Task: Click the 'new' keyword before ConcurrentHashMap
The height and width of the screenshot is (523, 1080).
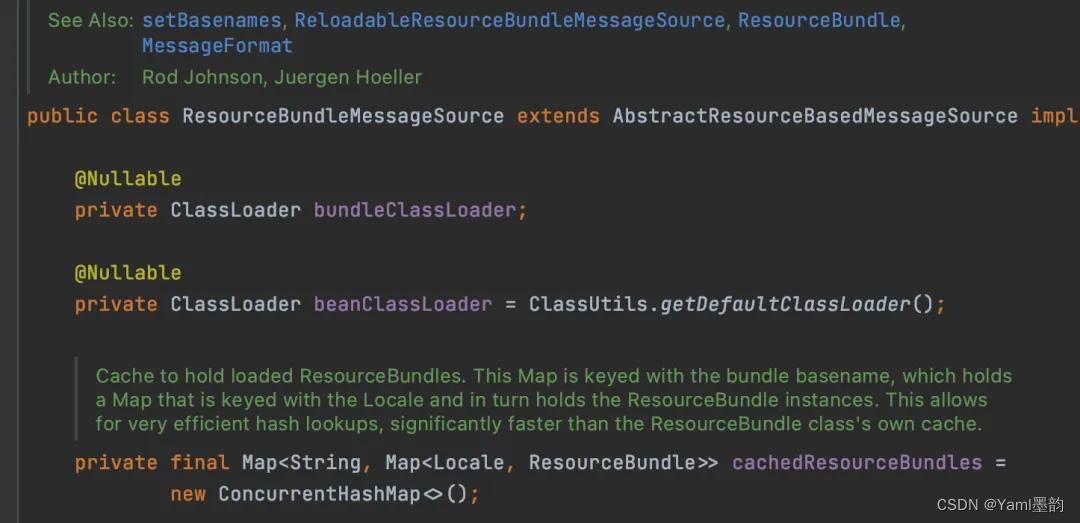Action: coord(188,494)
